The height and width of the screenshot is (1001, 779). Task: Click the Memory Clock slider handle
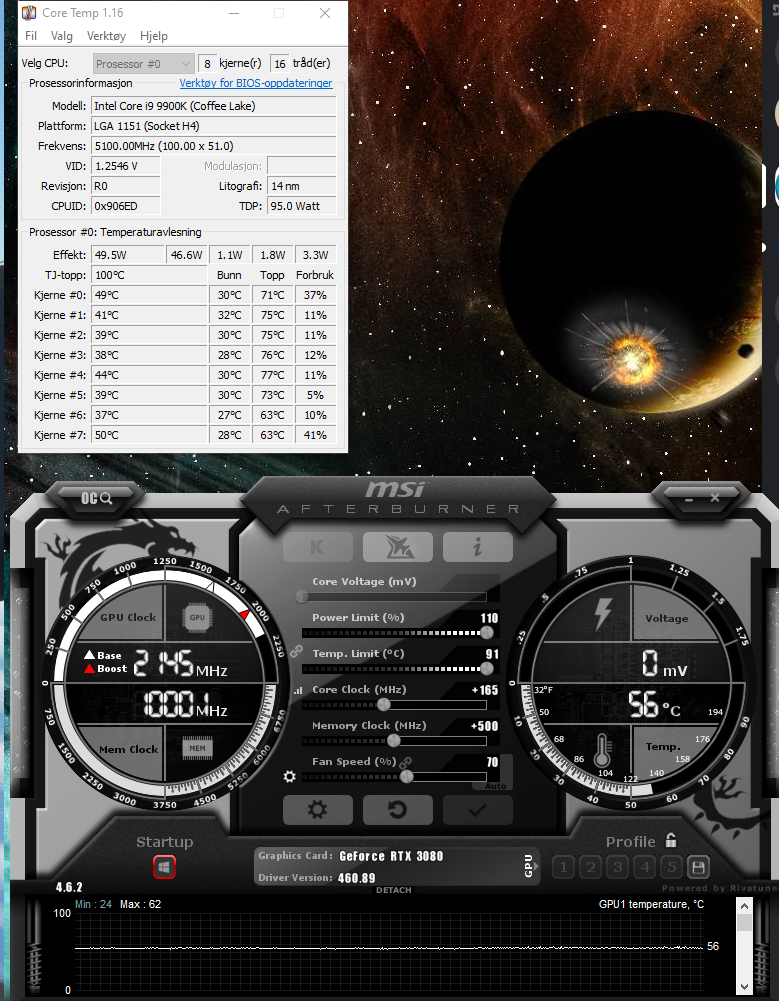(x=394, y=741)
